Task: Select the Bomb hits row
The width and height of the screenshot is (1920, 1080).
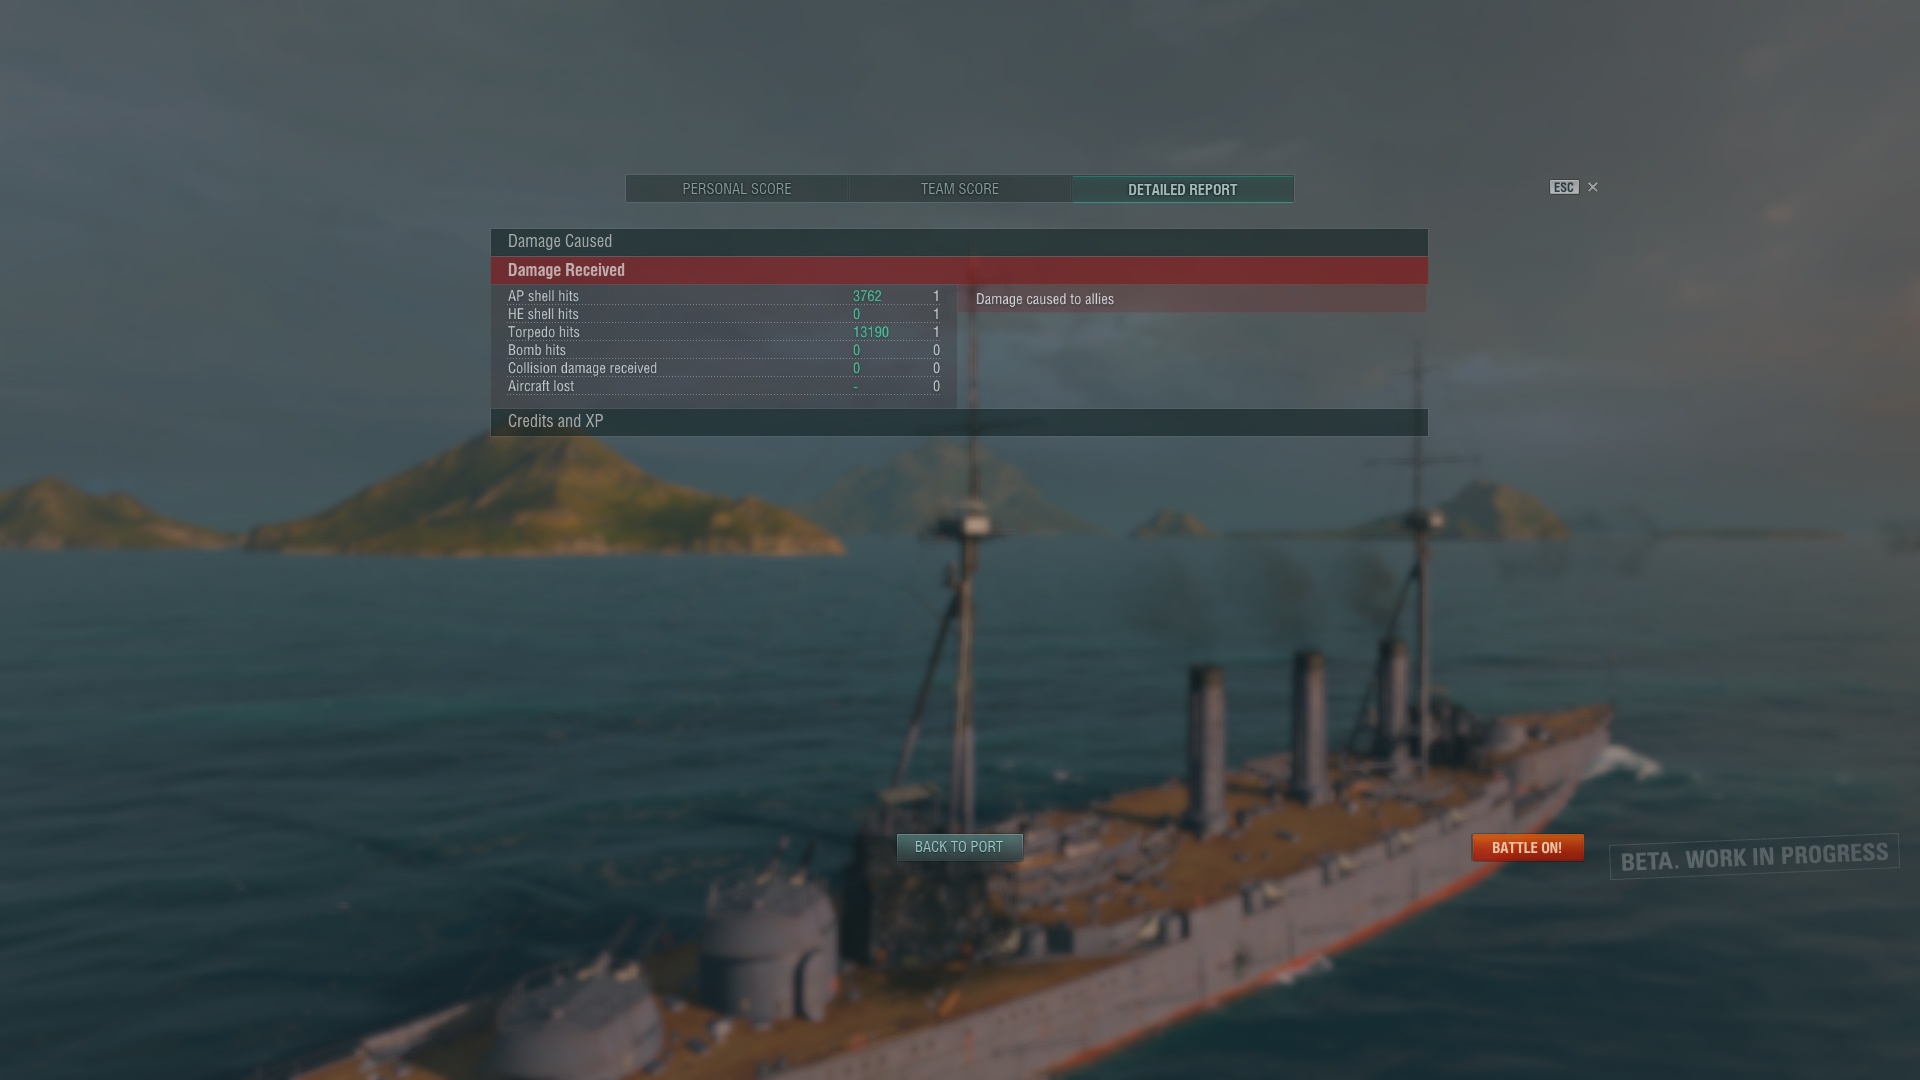Action: (724, 350)
